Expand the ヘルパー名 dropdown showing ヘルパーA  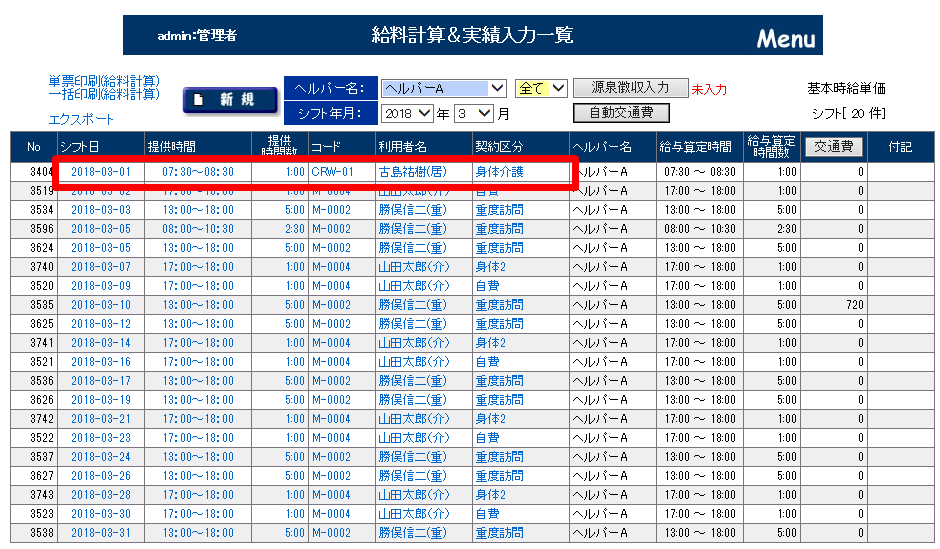point(445,89)
